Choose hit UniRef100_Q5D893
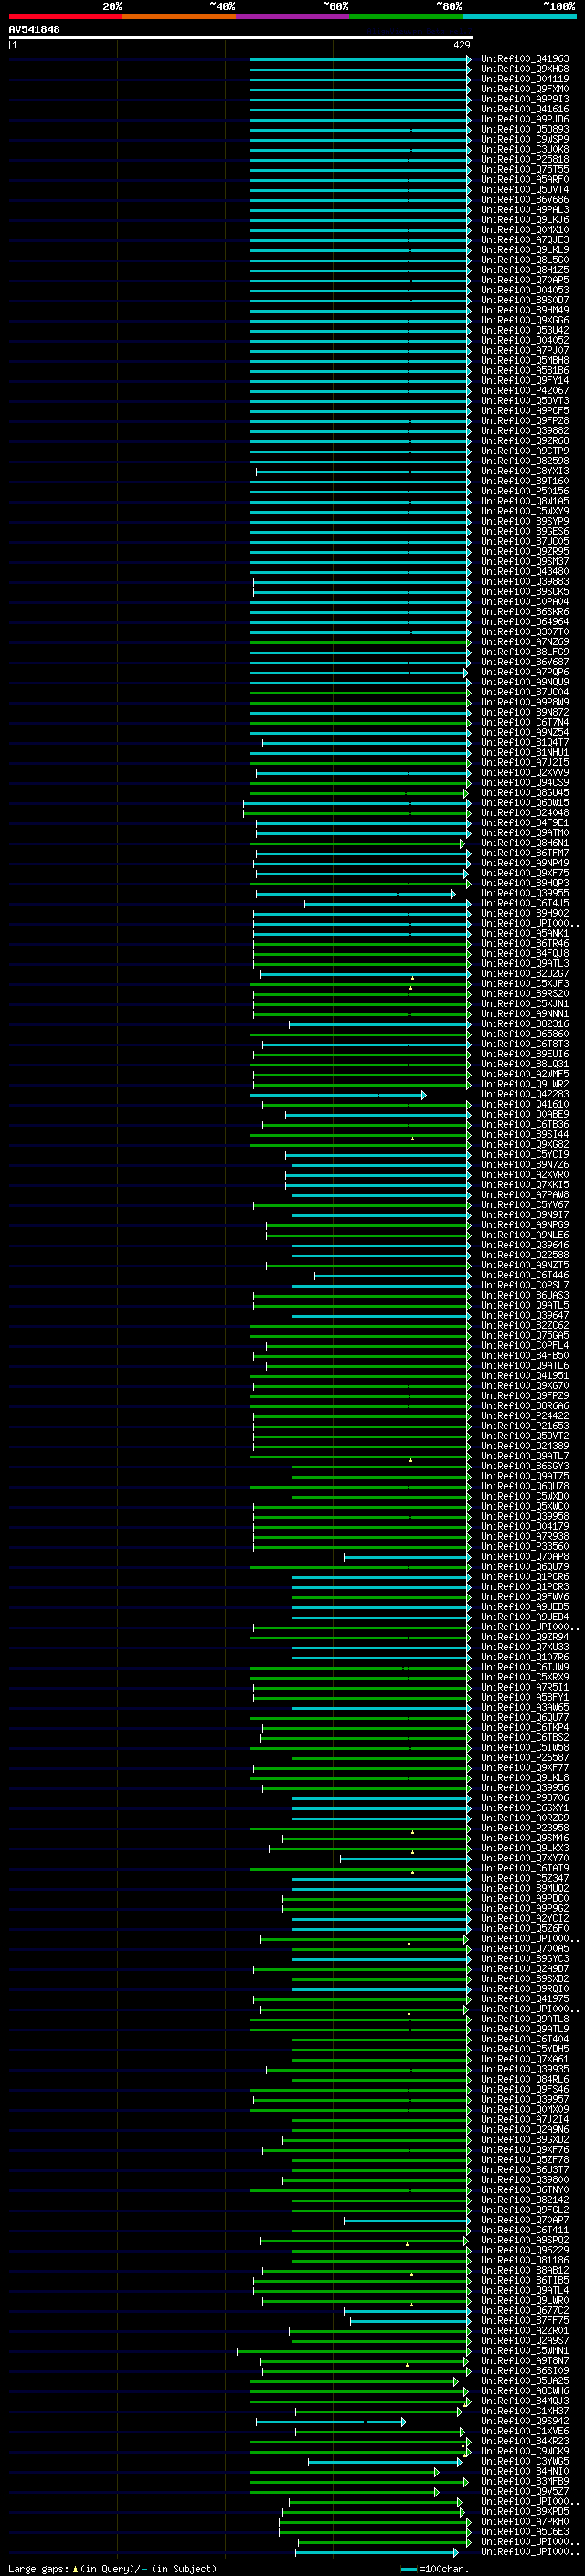 pos(525,129)
